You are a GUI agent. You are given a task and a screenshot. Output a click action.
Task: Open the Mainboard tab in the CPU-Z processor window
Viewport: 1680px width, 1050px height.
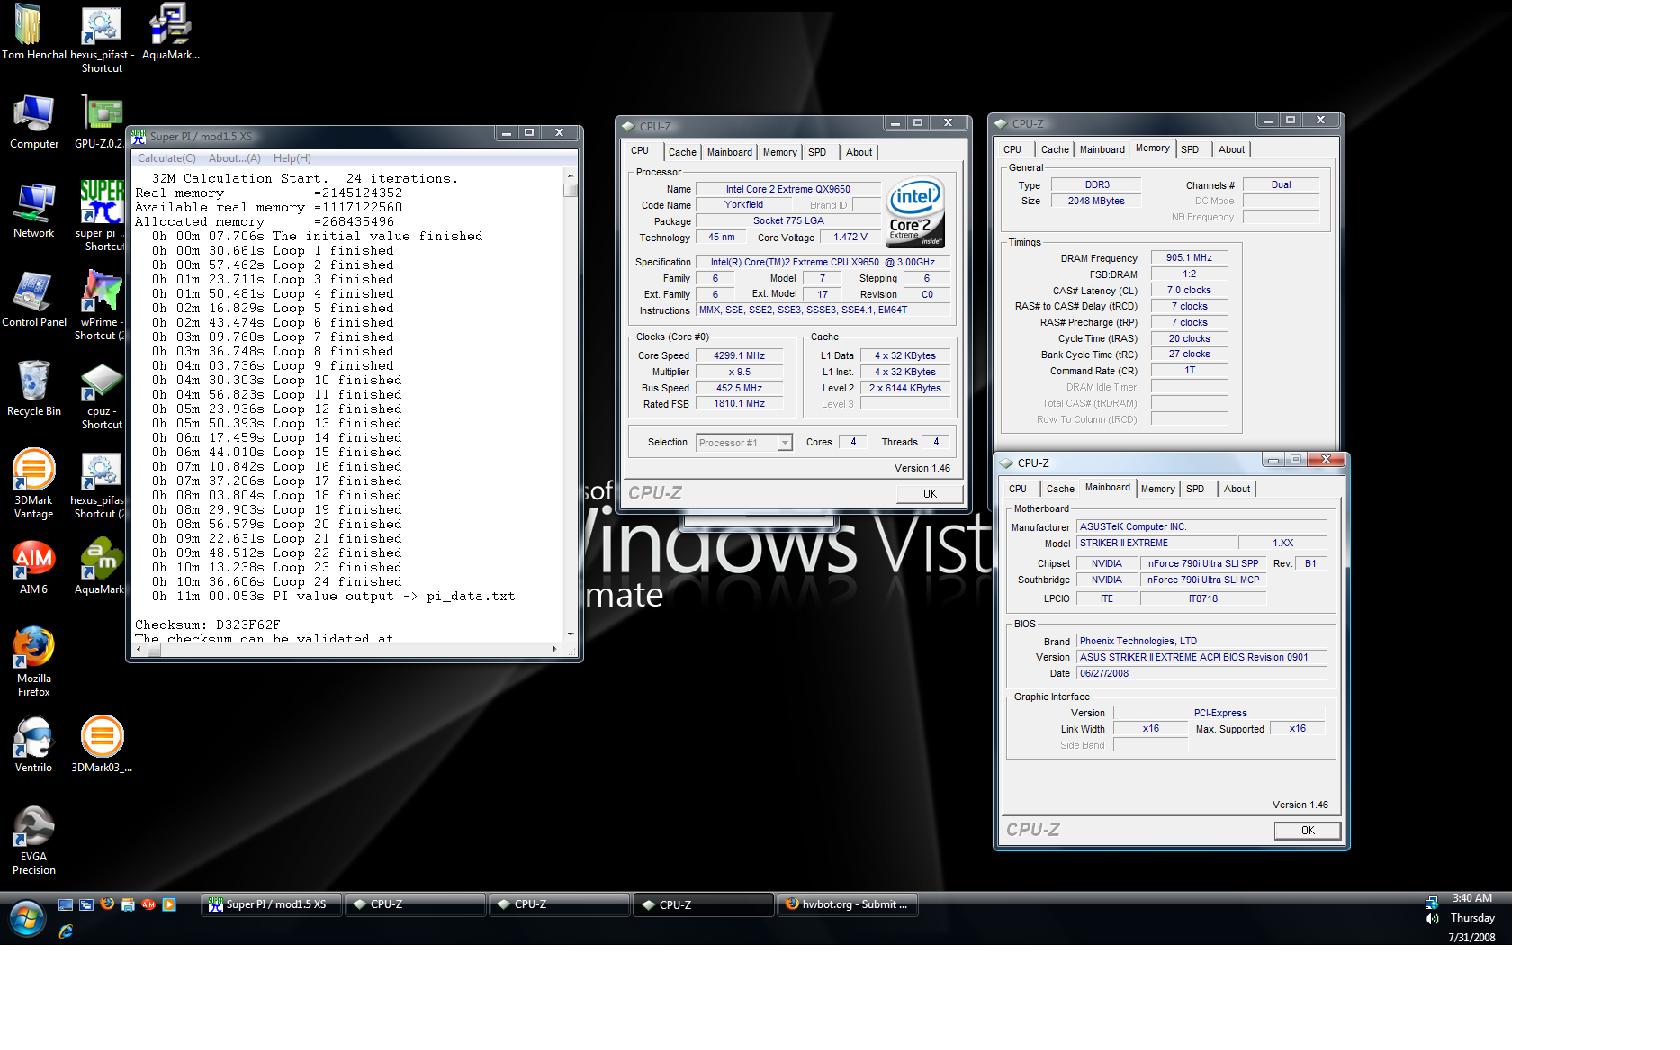(729, 153)
